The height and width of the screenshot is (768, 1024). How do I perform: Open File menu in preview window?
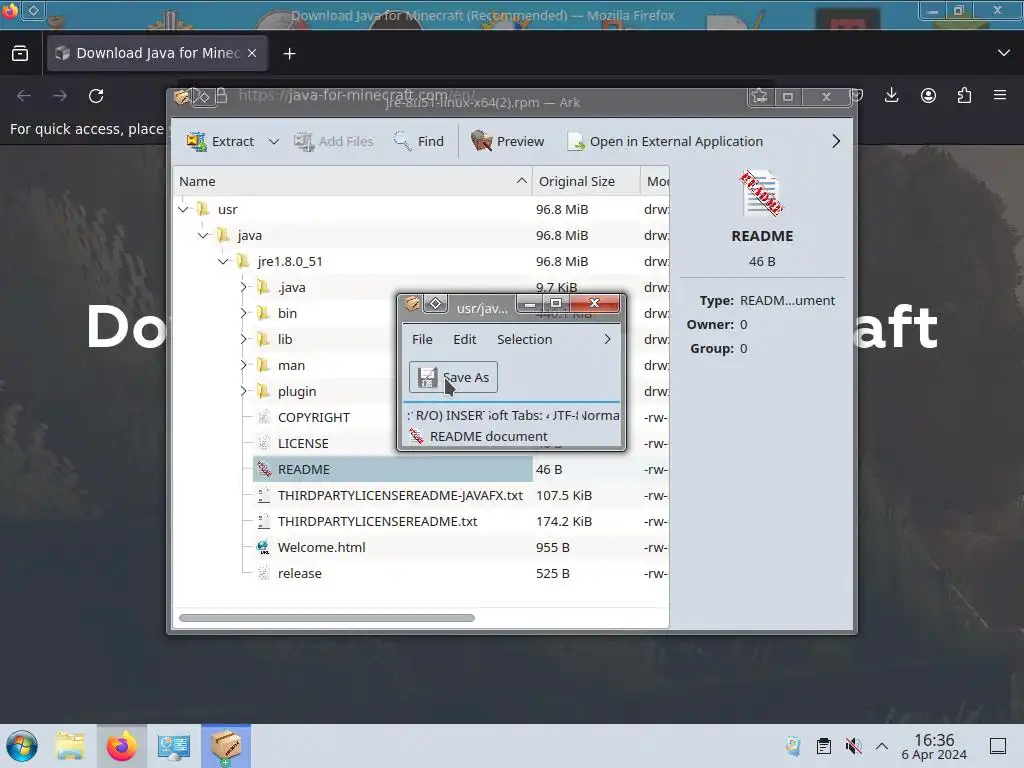click(x=422, y=339)
